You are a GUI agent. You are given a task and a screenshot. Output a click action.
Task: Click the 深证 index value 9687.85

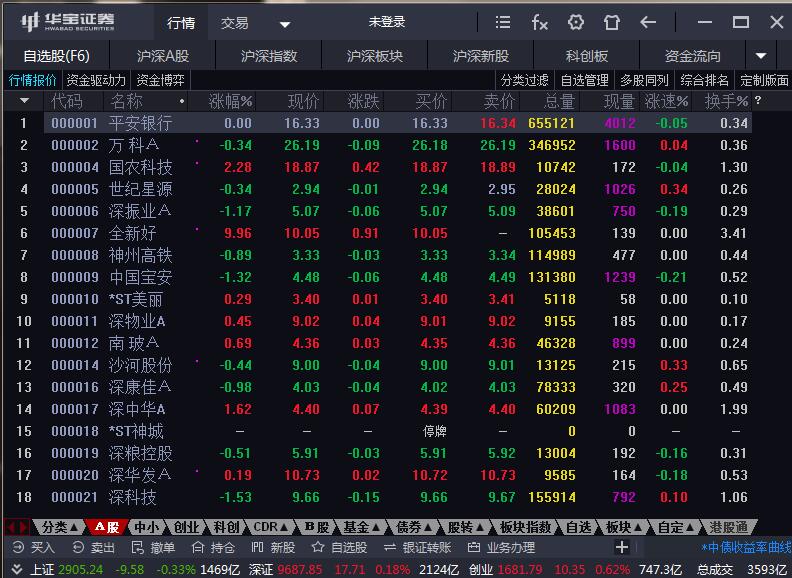(x=300, y=570)
